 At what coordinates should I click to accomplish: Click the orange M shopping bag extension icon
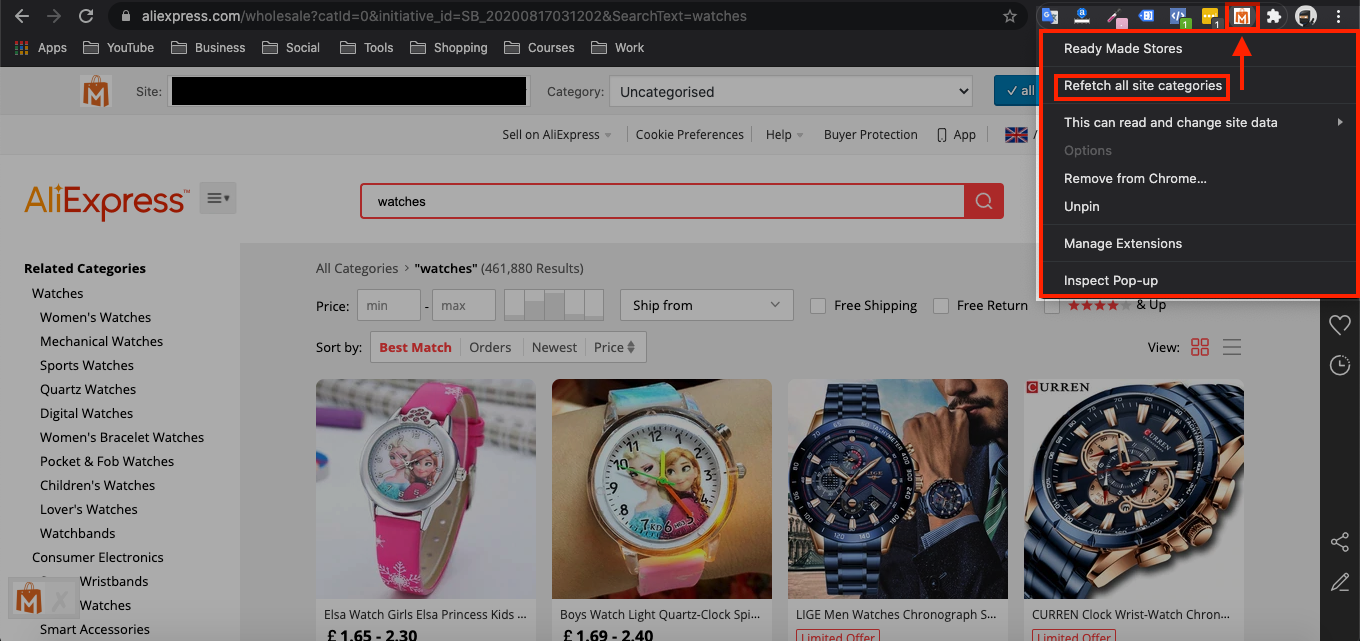point(1242,17)
